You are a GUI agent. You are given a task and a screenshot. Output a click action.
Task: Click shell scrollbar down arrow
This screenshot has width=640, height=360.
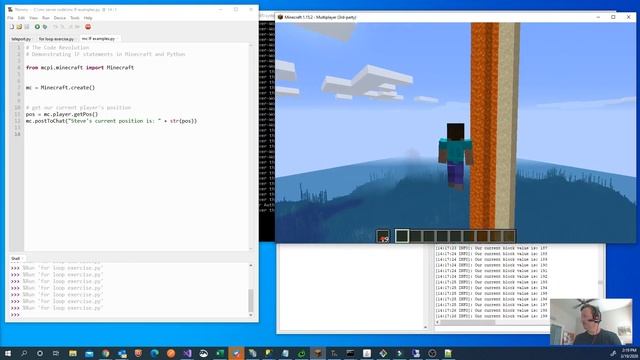click(251, 315)
